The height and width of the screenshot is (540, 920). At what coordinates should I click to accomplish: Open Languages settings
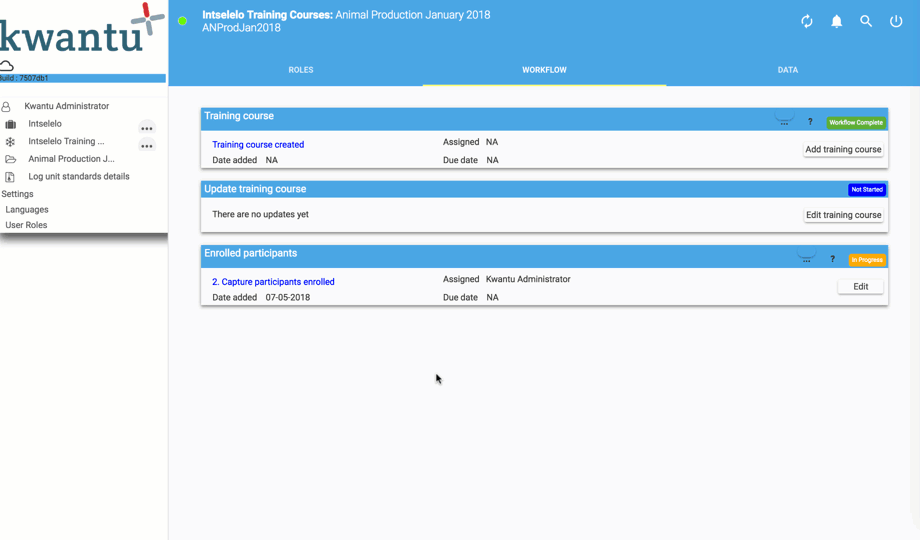click(27, 210)
